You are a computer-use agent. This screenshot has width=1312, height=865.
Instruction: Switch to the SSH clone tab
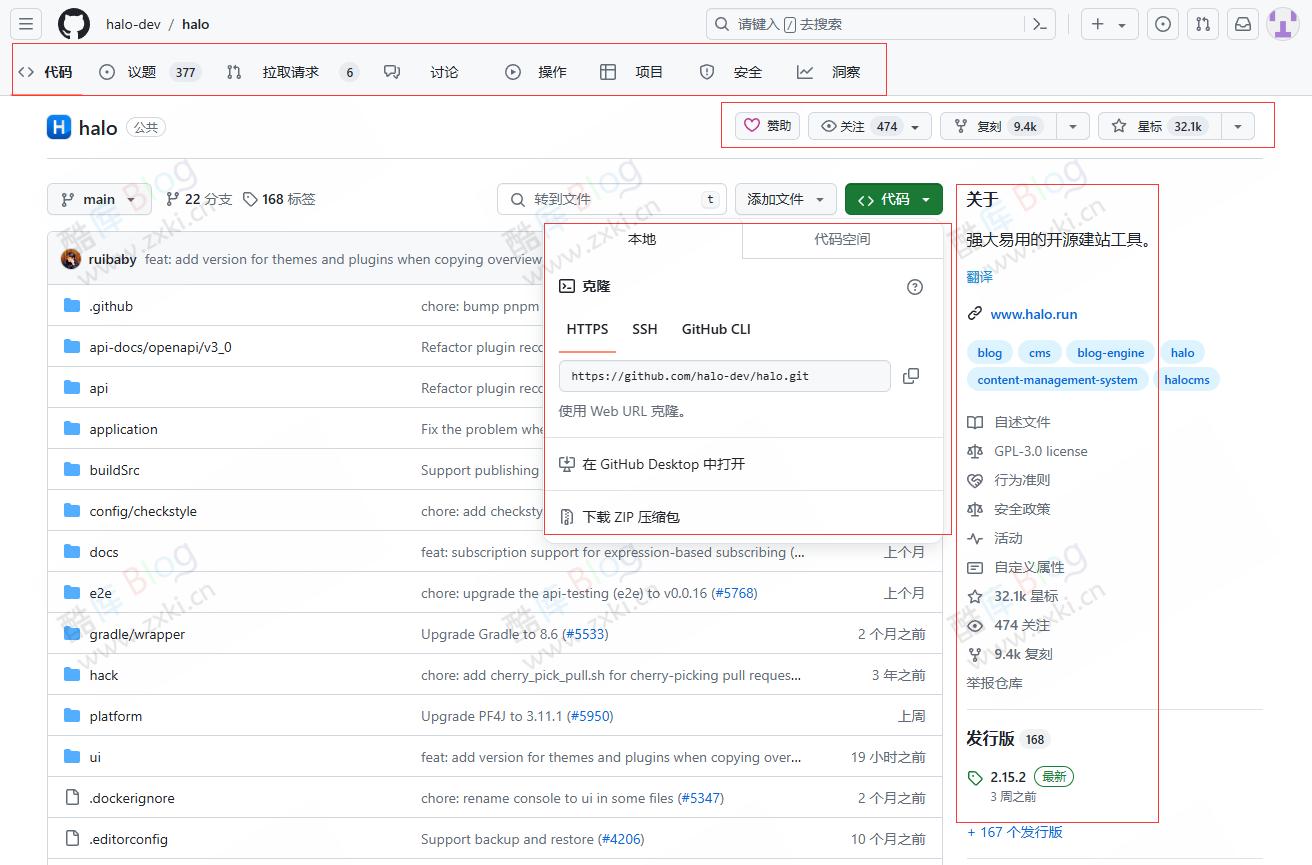(x=644, y=329)
